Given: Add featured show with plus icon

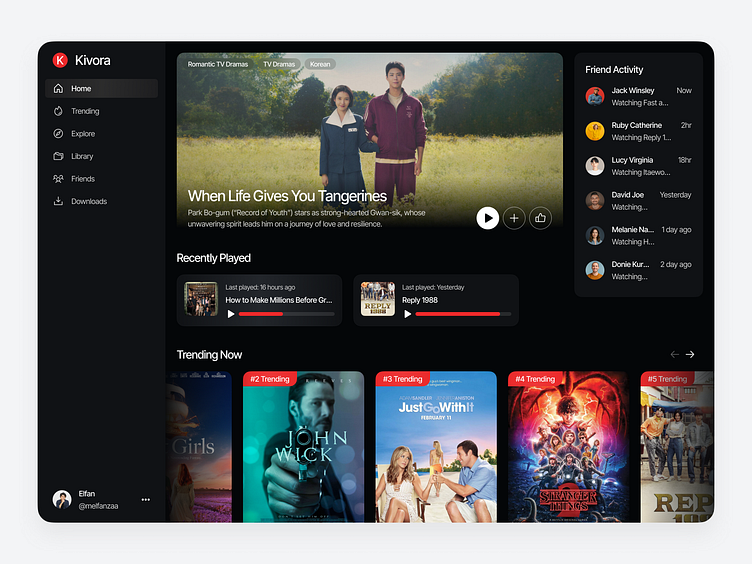Looking at the screenshot, I should (x=514, y=218).
